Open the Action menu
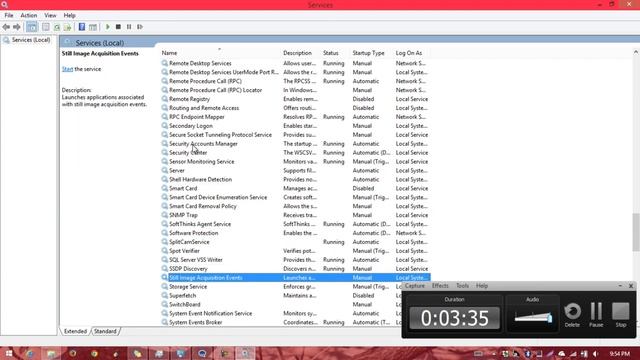The height and width of the screenshot is (360, 640). click(29, 15)
